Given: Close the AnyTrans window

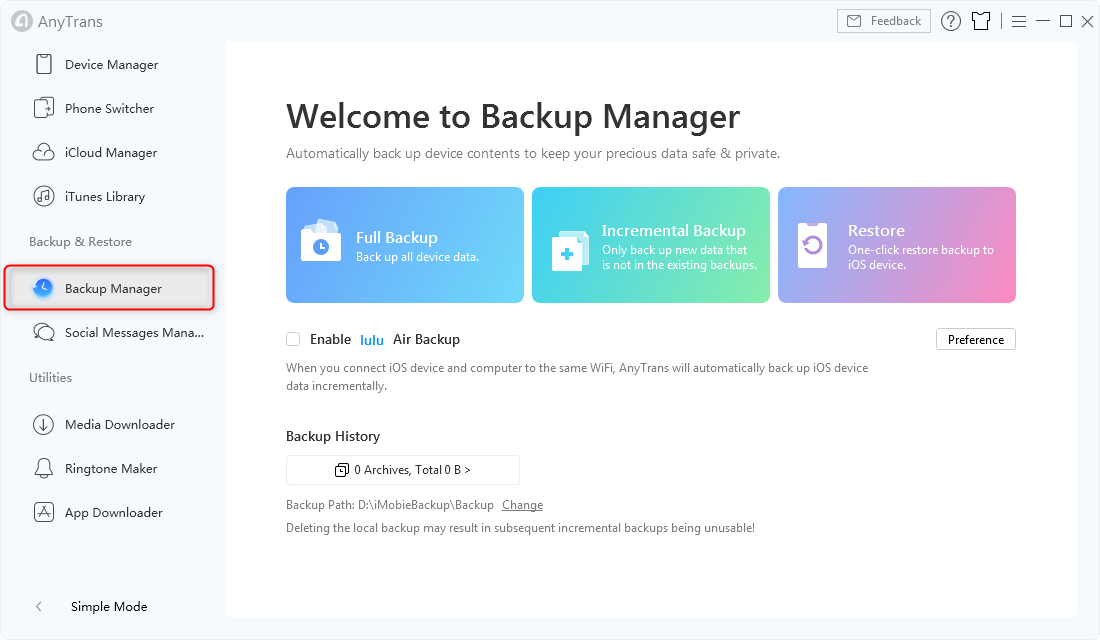Looking at the screenshot, I should [x=1087, y=22].
